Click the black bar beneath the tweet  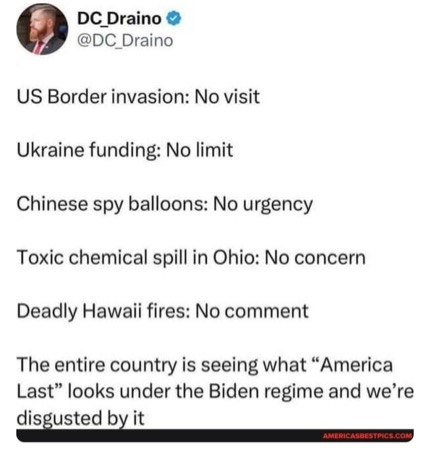tap(215, 435)
